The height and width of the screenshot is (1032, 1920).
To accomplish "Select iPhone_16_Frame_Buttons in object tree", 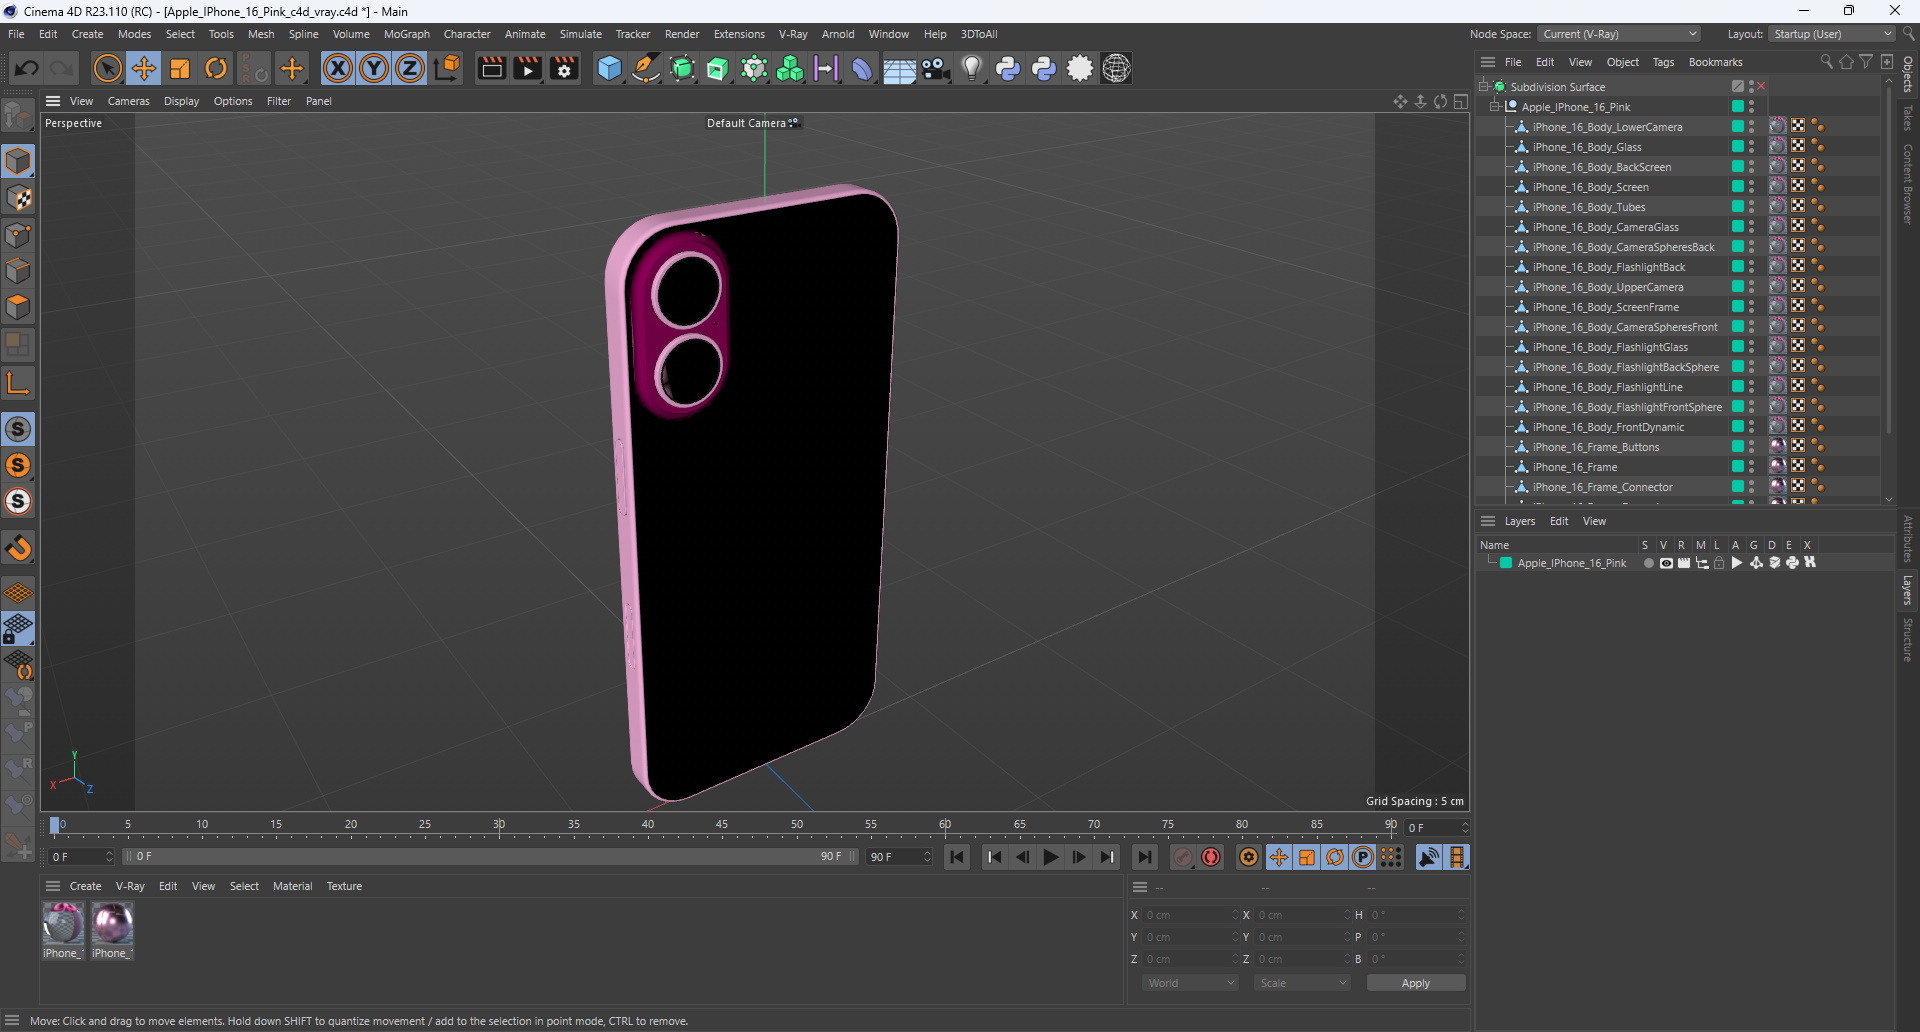I will [1596, 447].
